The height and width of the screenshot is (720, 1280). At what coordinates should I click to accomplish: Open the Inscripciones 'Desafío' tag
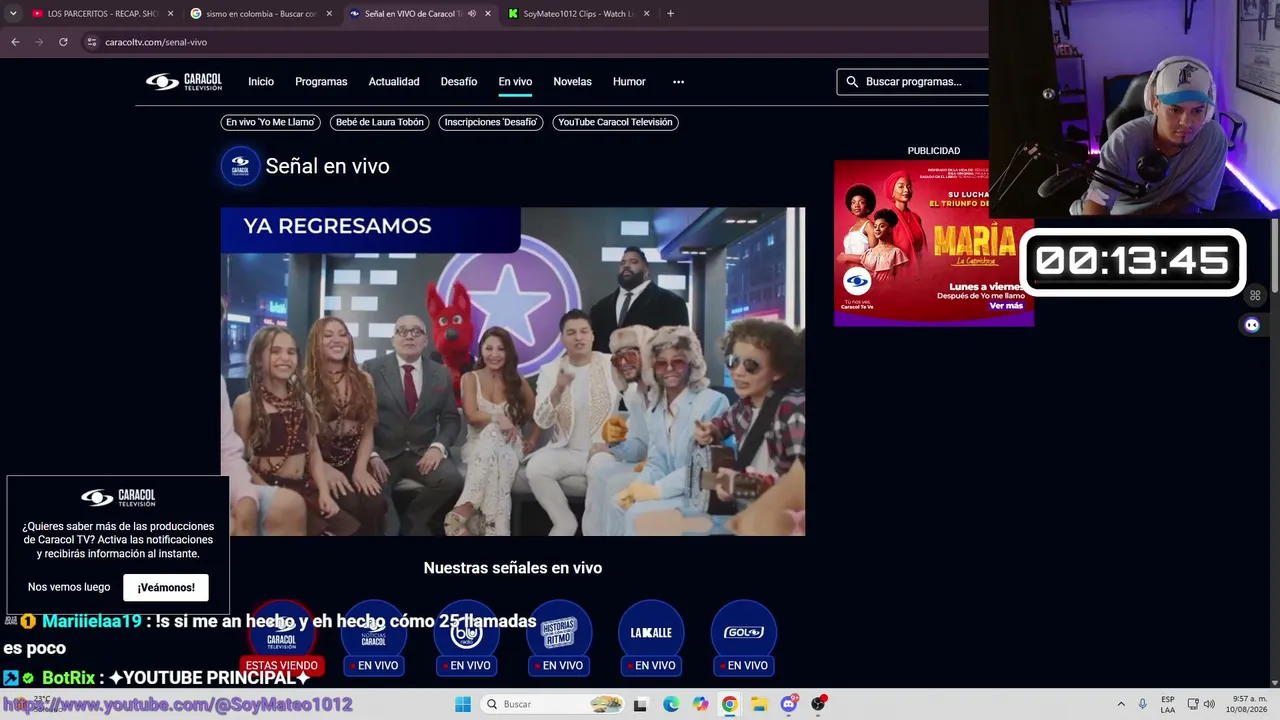491,122
